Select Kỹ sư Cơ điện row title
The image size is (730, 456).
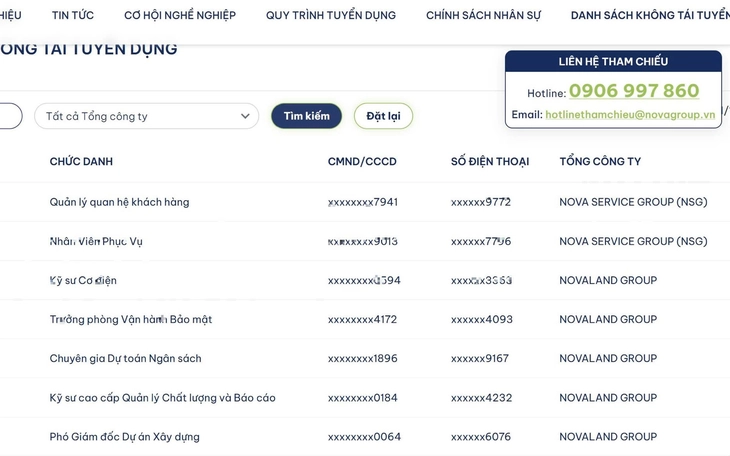[x=83, y=280]
